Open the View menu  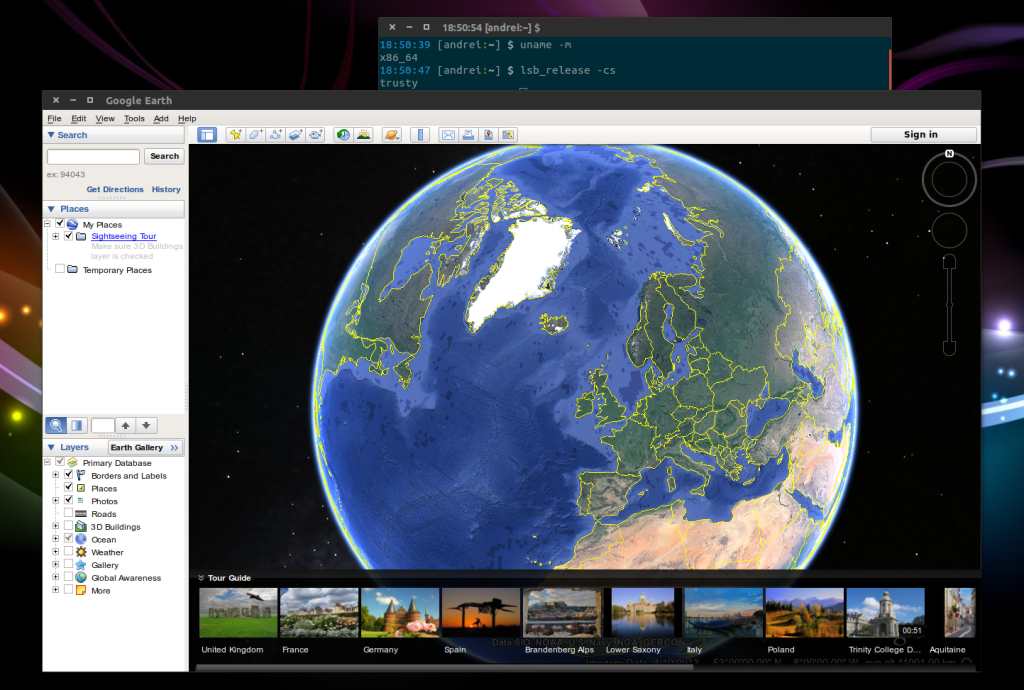tap(104, 118)
